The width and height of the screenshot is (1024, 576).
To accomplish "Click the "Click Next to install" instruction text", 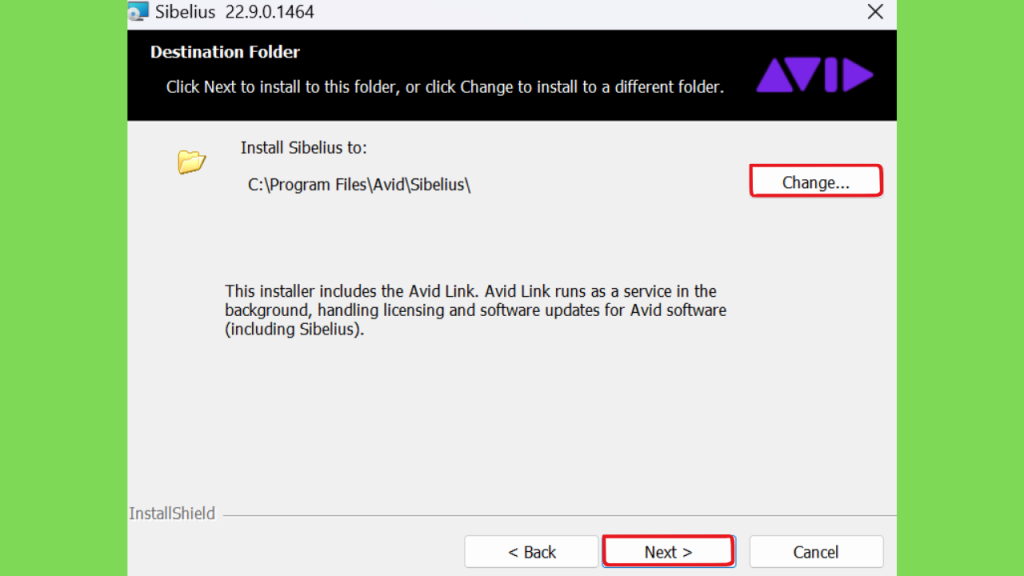I will pyautogui.click(x=445, y=87).
